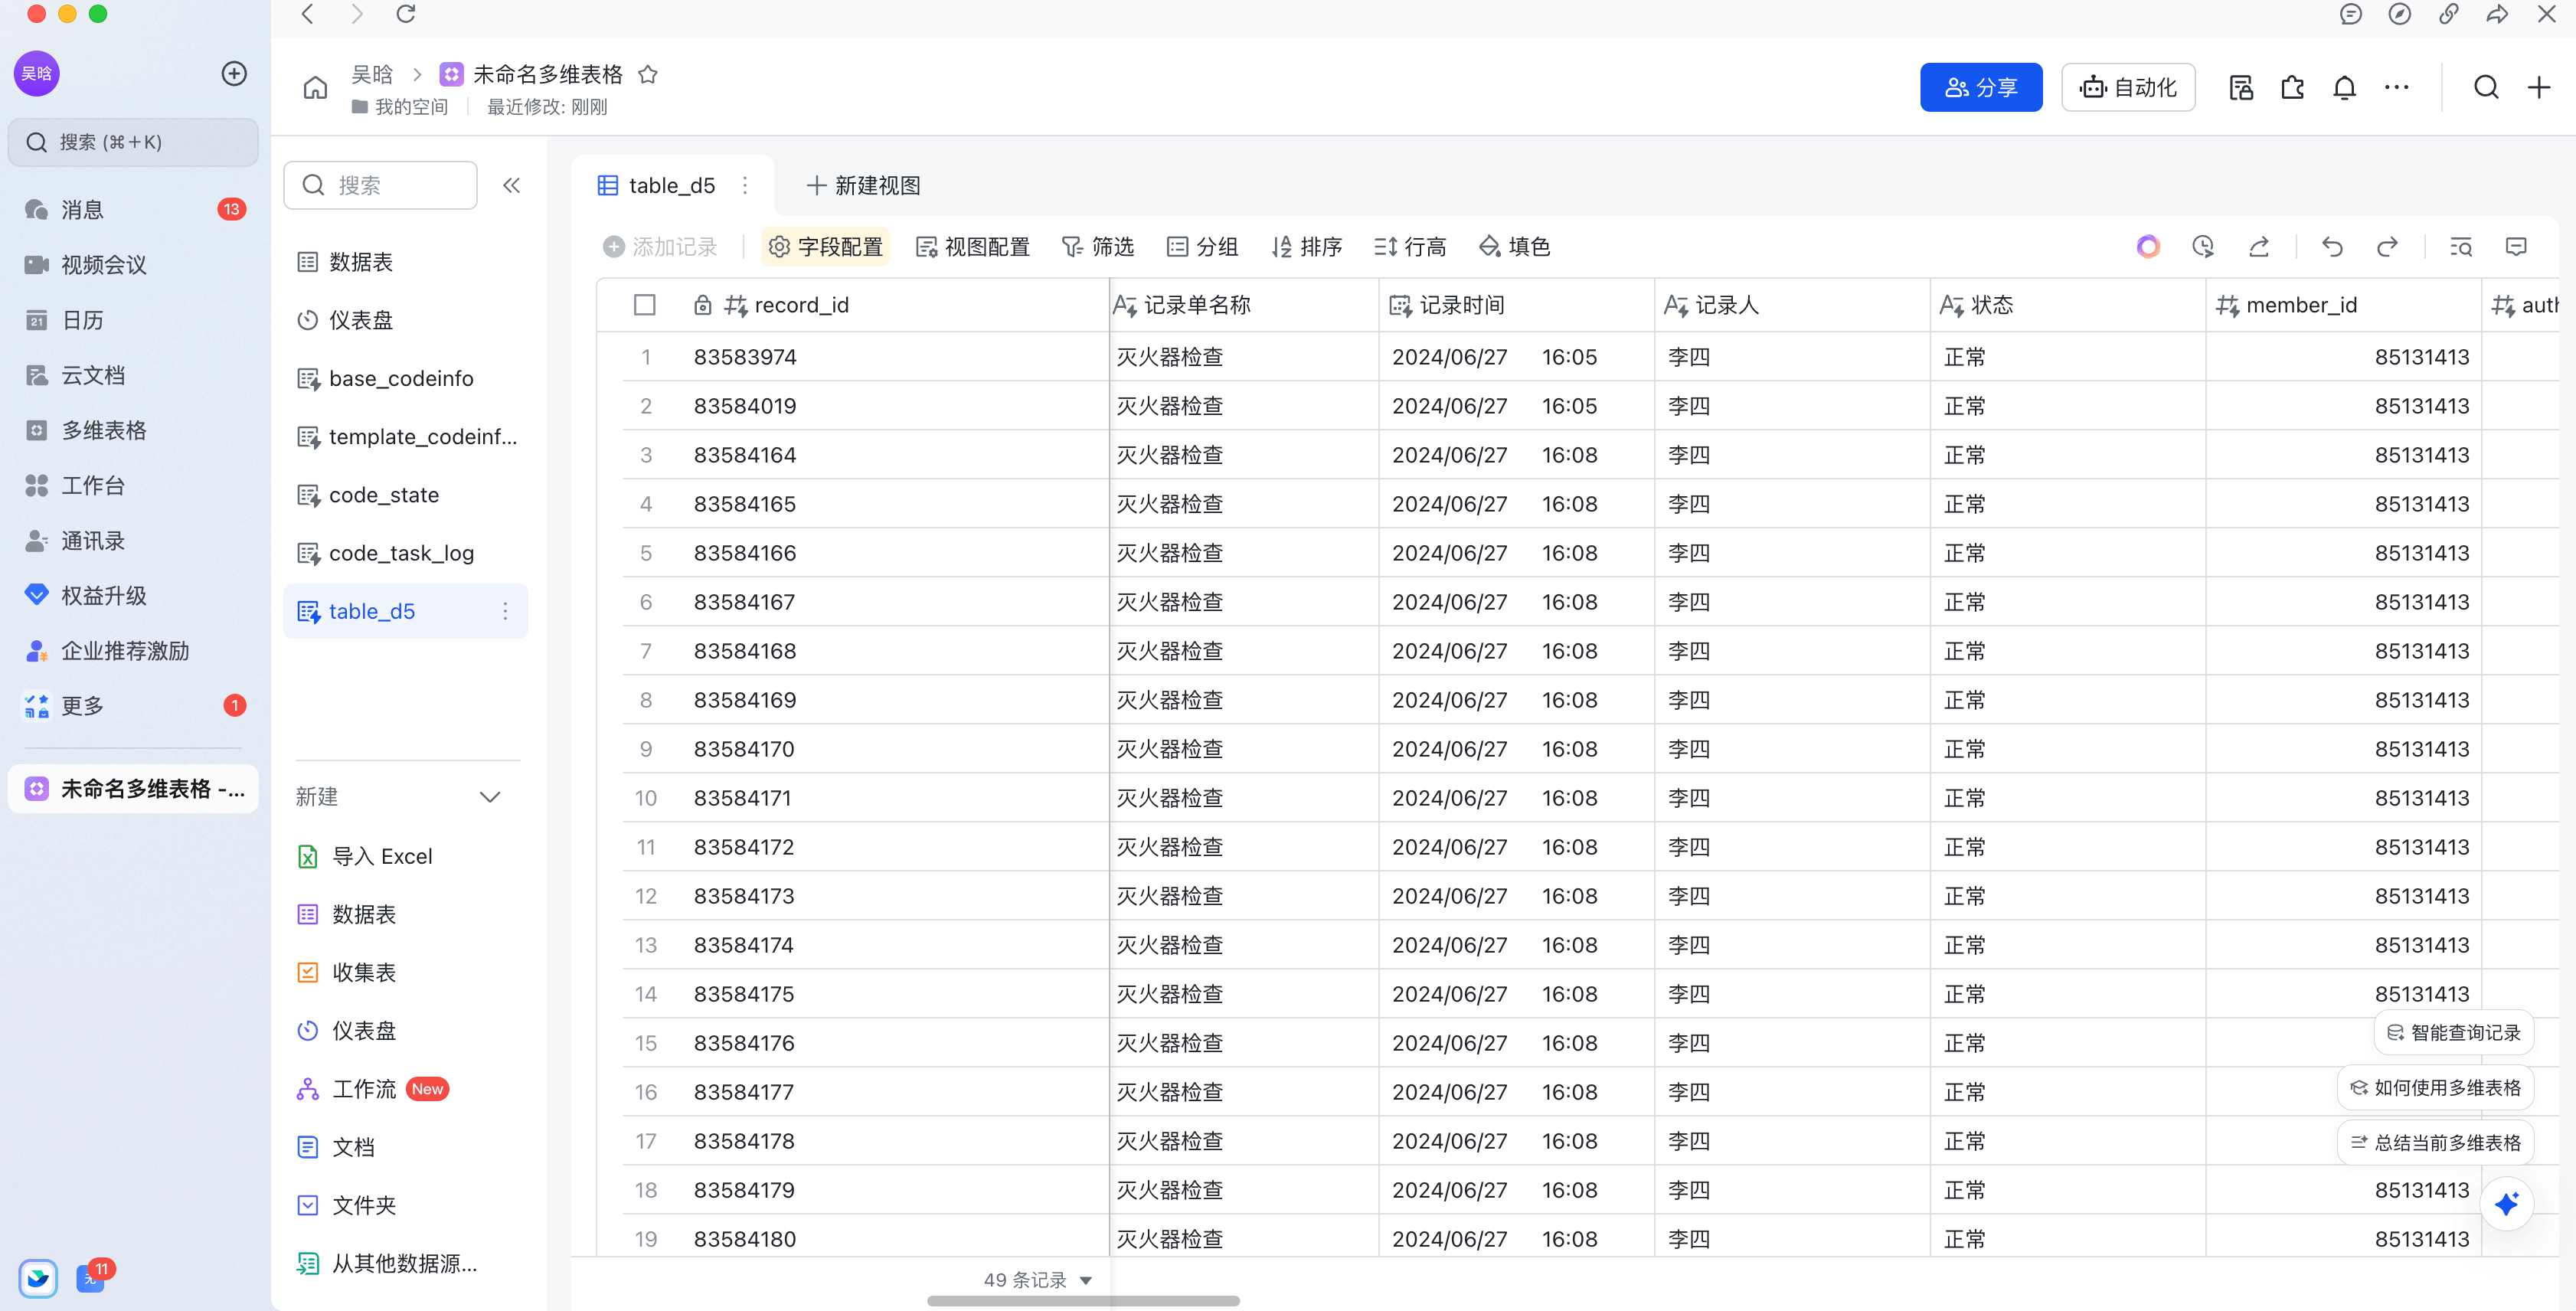Click the export share arrow in toolbar
This screenshot has height=1311, width=2576.
click(x=2259, y=246)
